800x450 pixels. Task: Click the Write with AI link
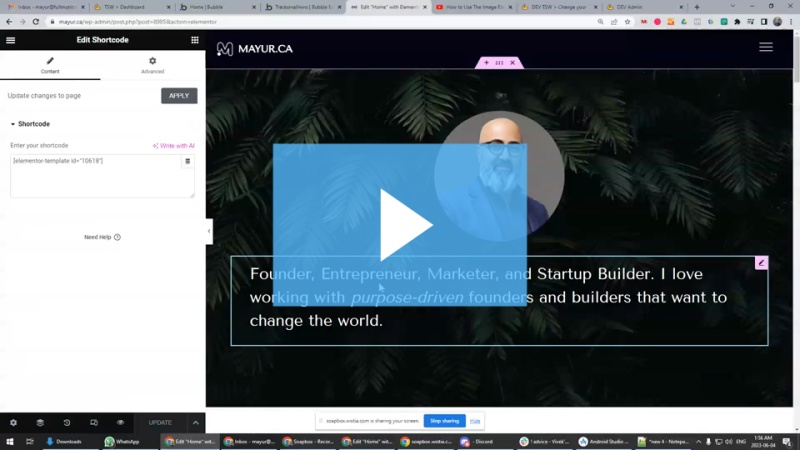(x=173, y=145)
